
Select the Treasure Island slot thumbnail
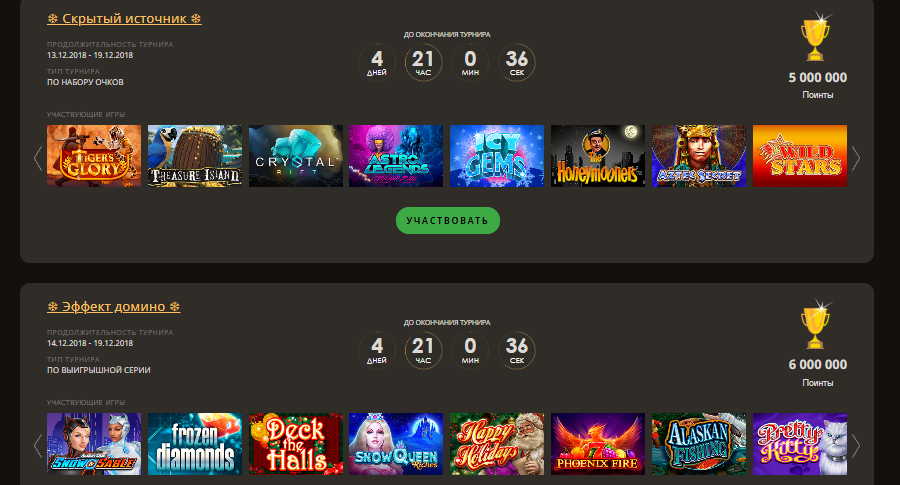[195, 156]
